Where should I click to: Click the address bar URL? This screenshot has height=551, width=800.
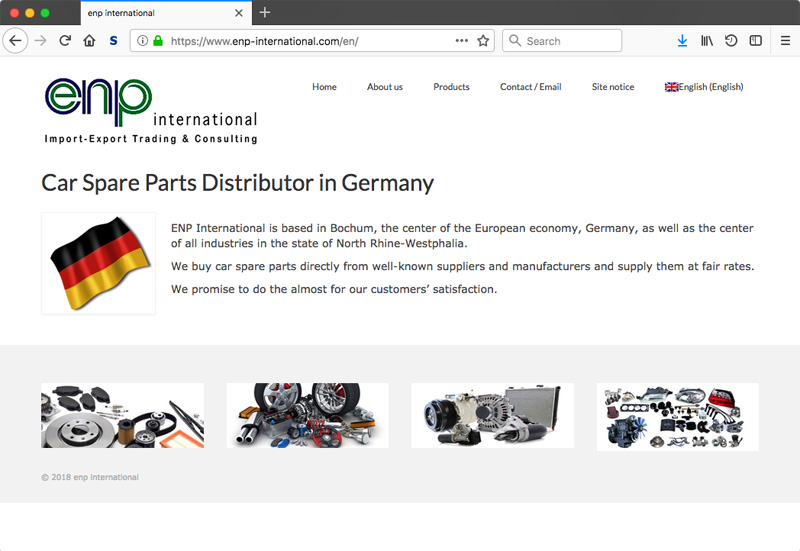click(x=264, y=41)
